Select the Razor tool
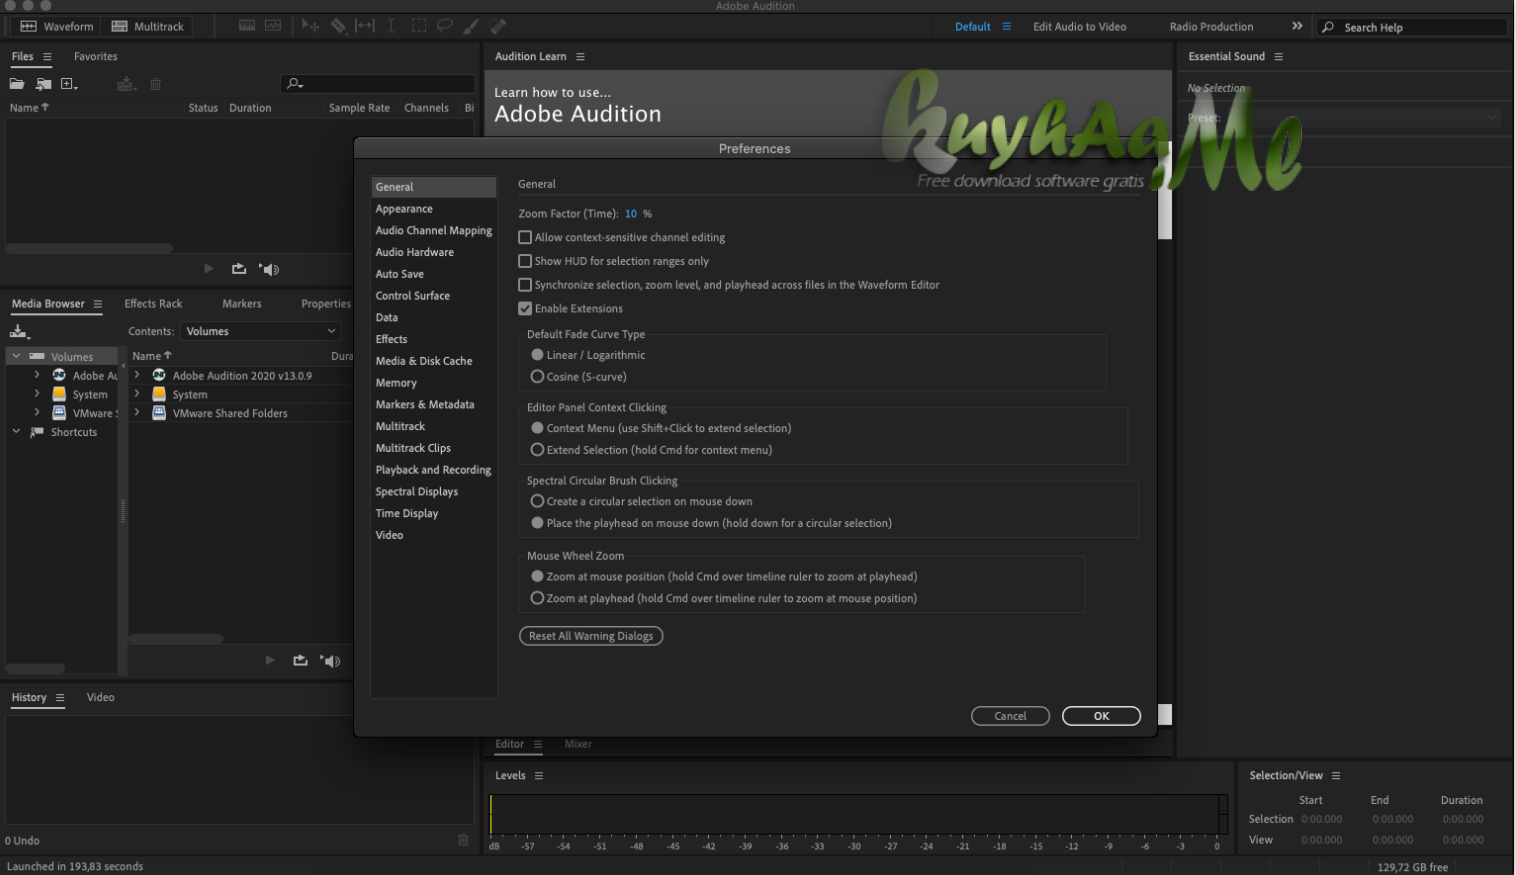Viewport: 1516px width, 875px height. [338, 26]
